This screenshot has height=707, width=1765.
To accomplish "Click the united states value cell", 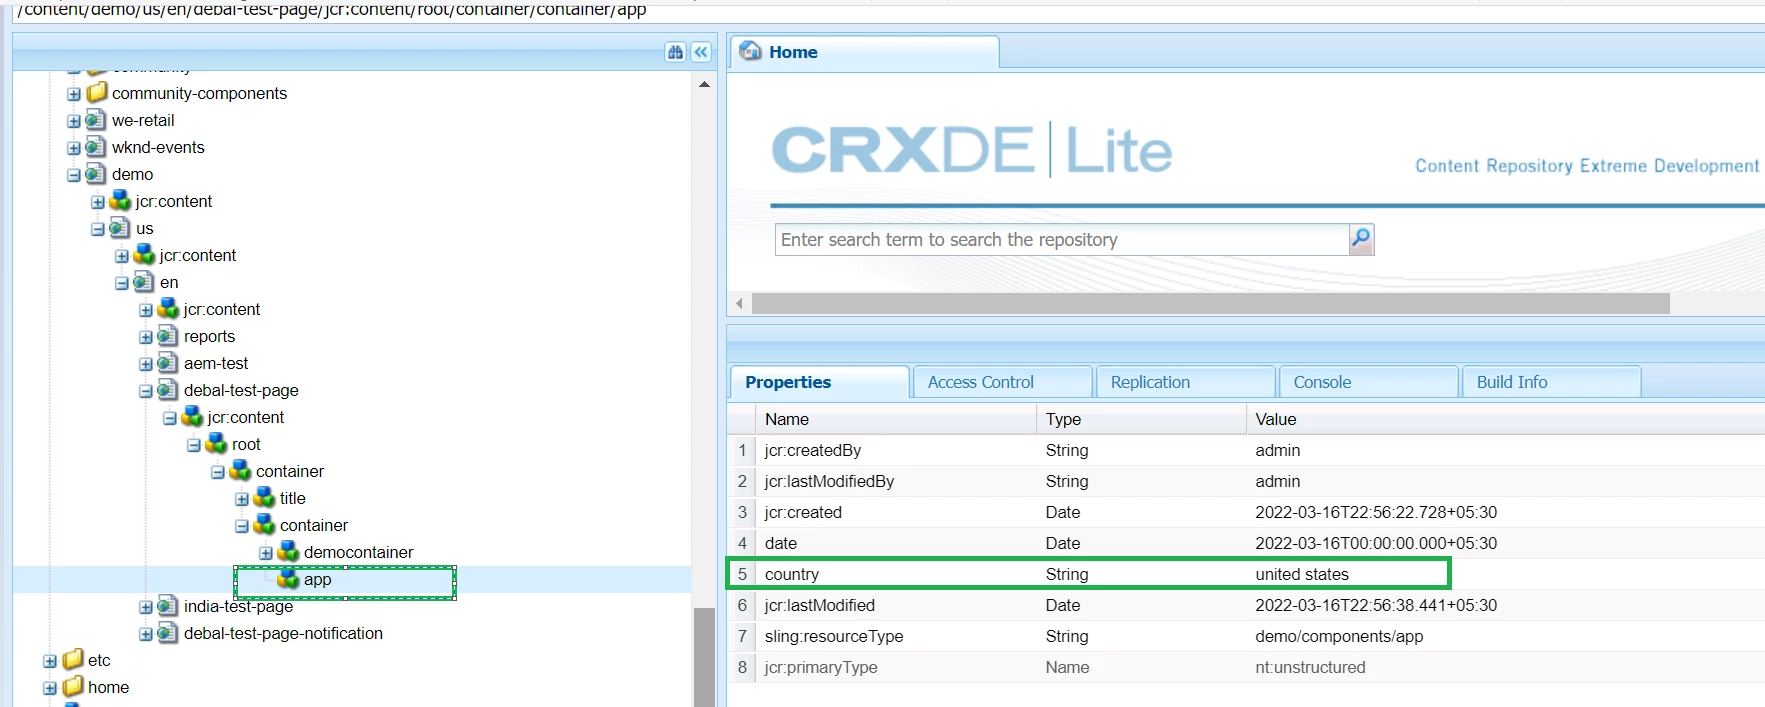I will pyautogui.click(x=1302, y=574).
